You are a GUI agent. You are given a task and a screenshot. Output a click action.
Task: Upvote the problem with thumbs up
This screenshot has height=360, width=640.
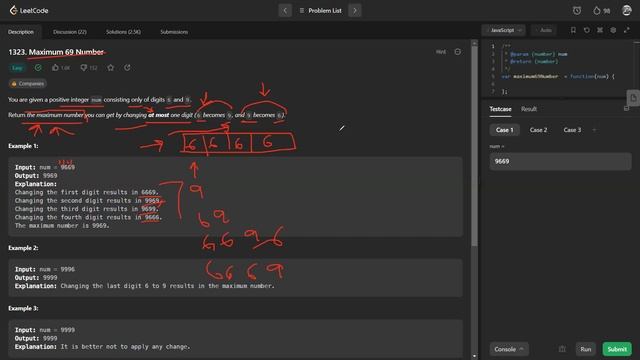[x=61, y=68]
